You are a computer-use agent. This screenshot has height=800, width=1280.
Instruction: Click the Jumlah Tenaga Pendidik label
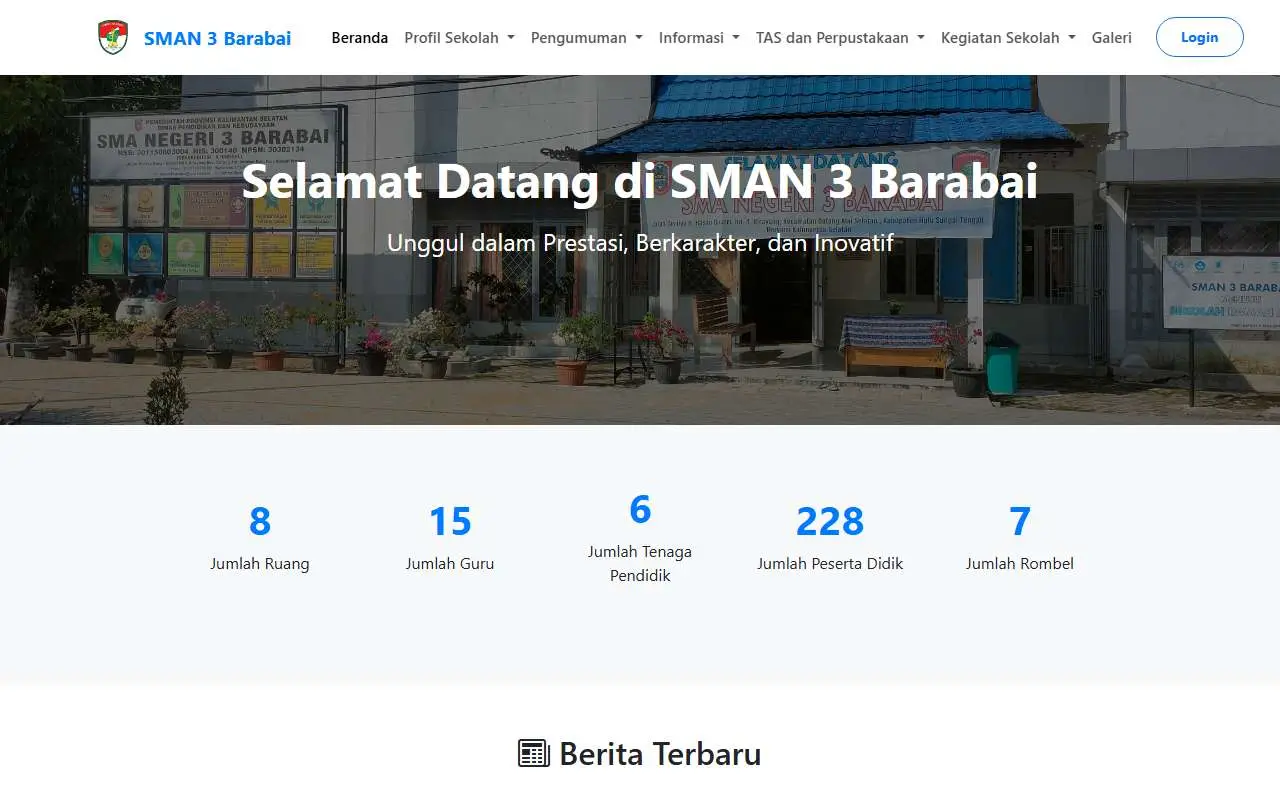(x=640, y=564)
